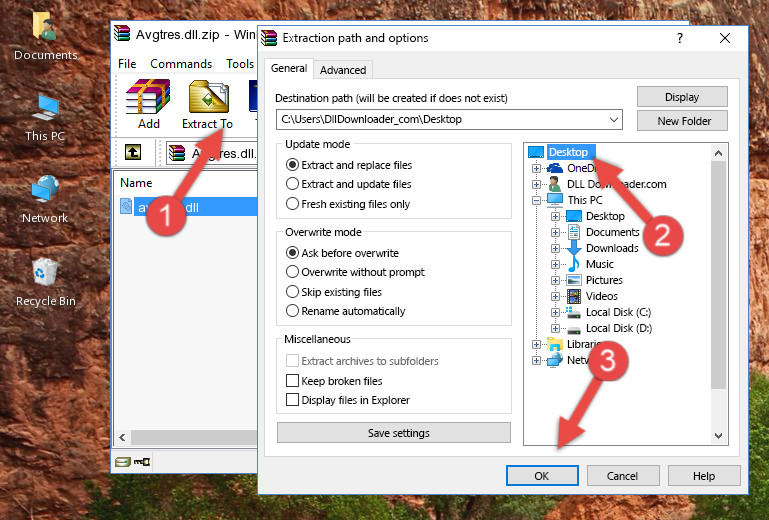769x520 pixels.
Task: Select Skip existing files radio button
Action: (x=292, y=291)
